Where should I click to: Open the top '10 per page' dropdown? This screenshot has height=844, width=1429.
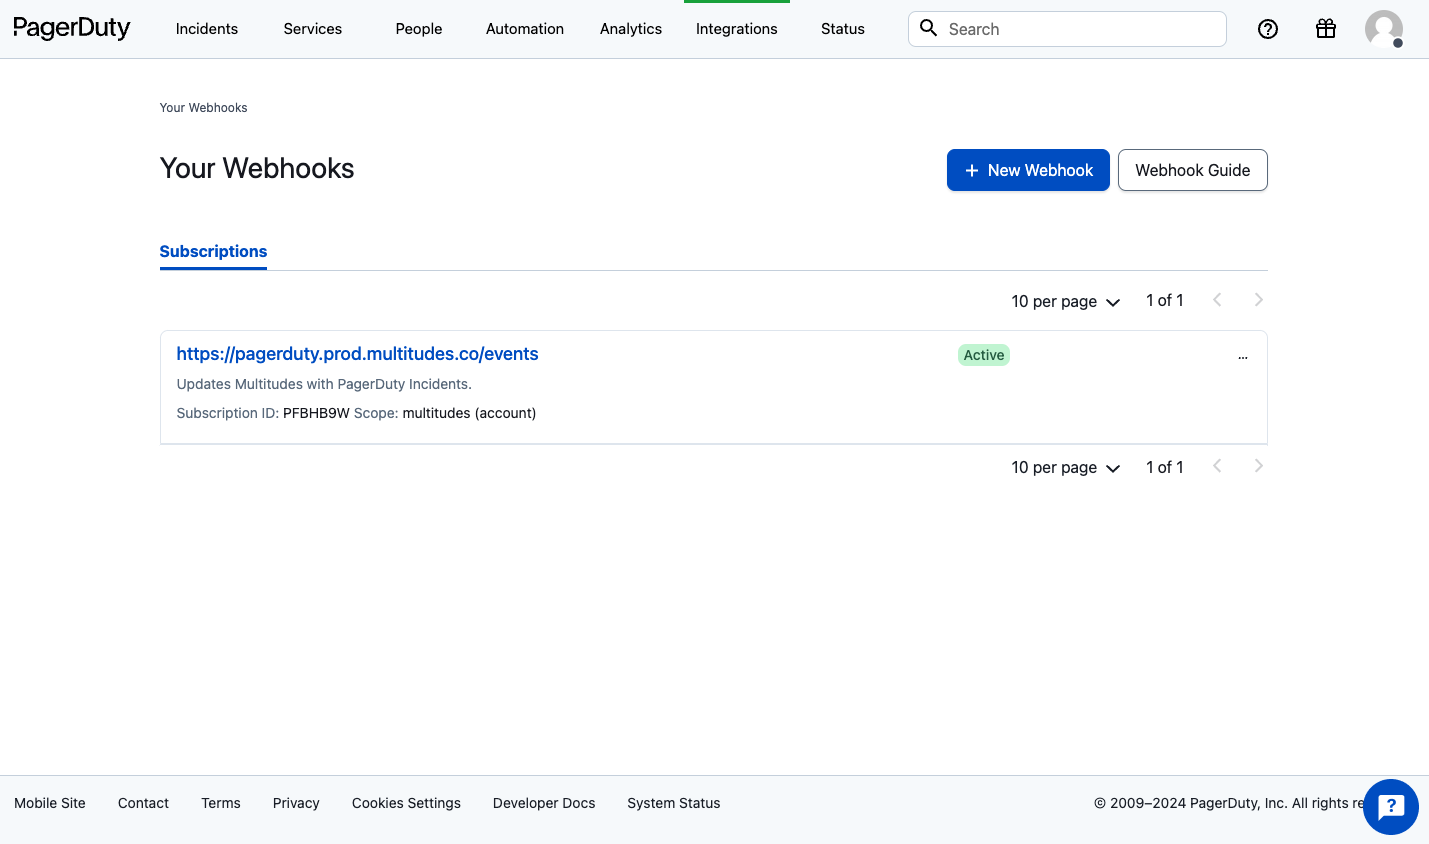pyautogui.click(x=1065, y=300)
